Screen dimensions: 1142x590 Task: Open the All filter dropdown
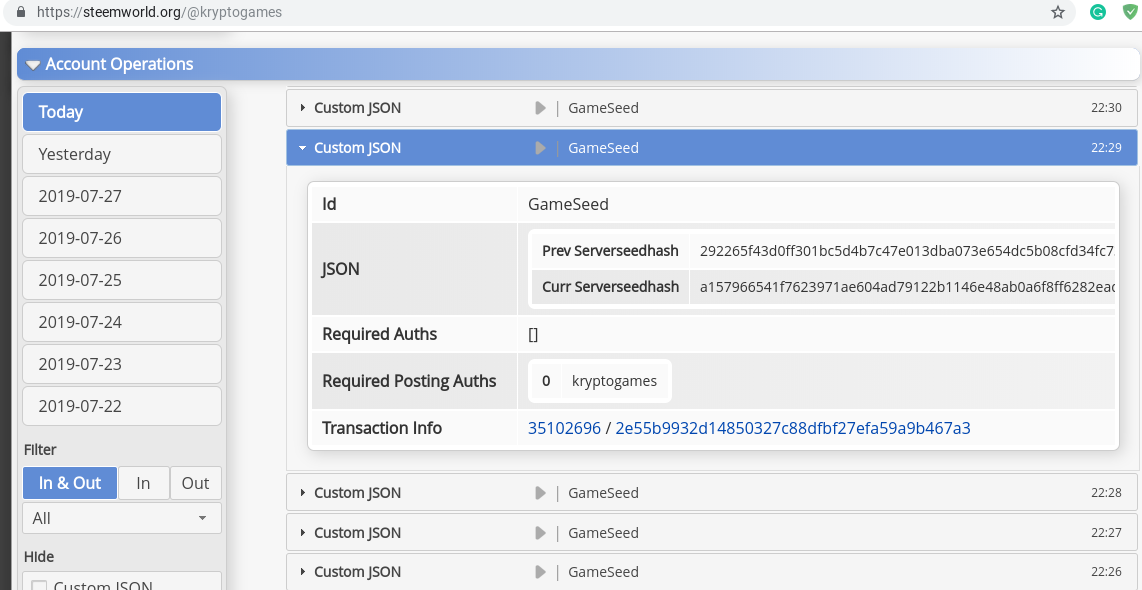[122, 518]
